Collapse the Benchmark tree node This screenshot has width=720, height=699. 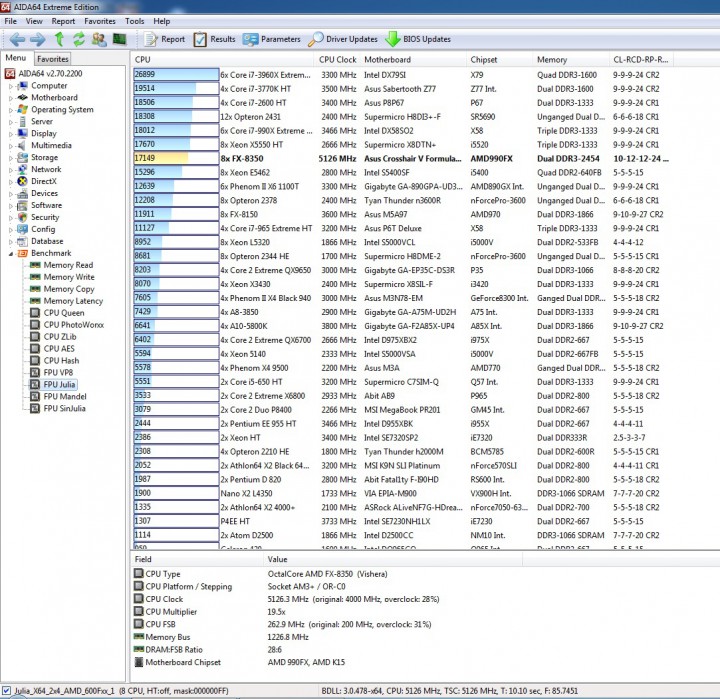click(11, 254)
